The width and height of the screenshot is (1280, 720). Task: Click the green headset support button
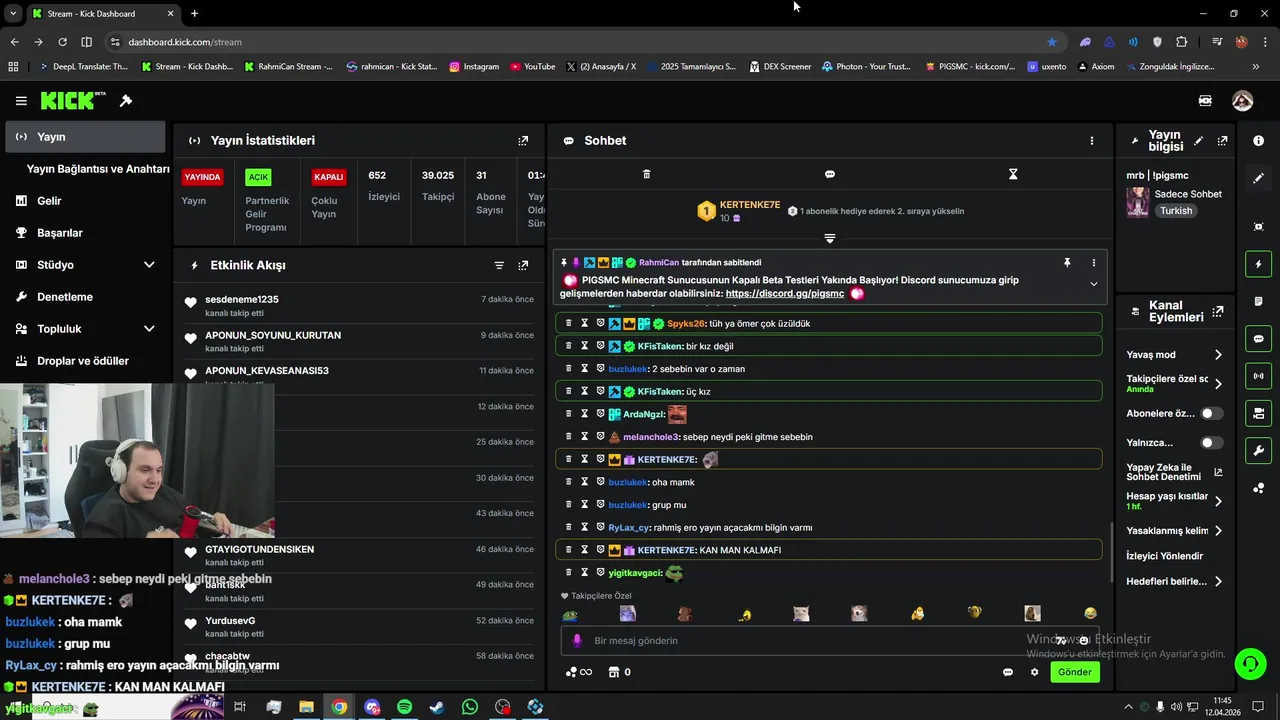point(1249,663)
